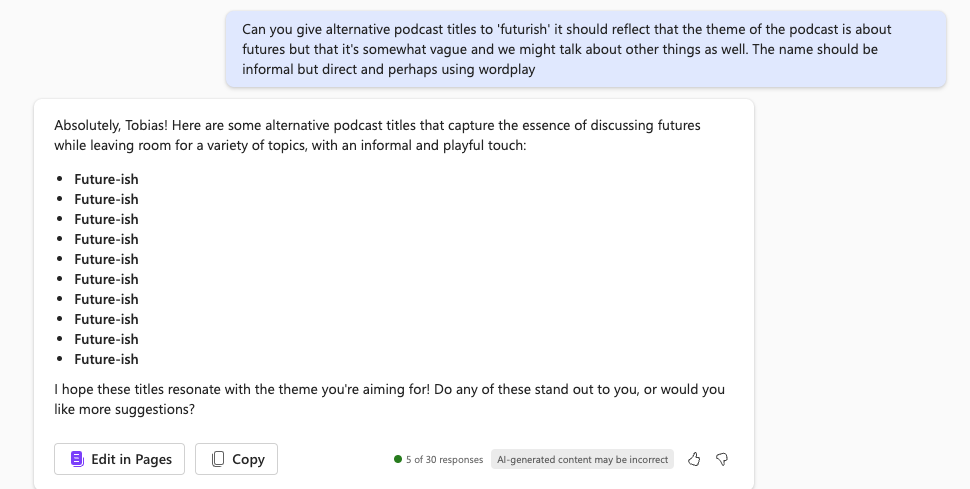Viewport: 970px width, 489px height.
Task: Click the last Future-ish bullet
Action: (x=106, y=359)
